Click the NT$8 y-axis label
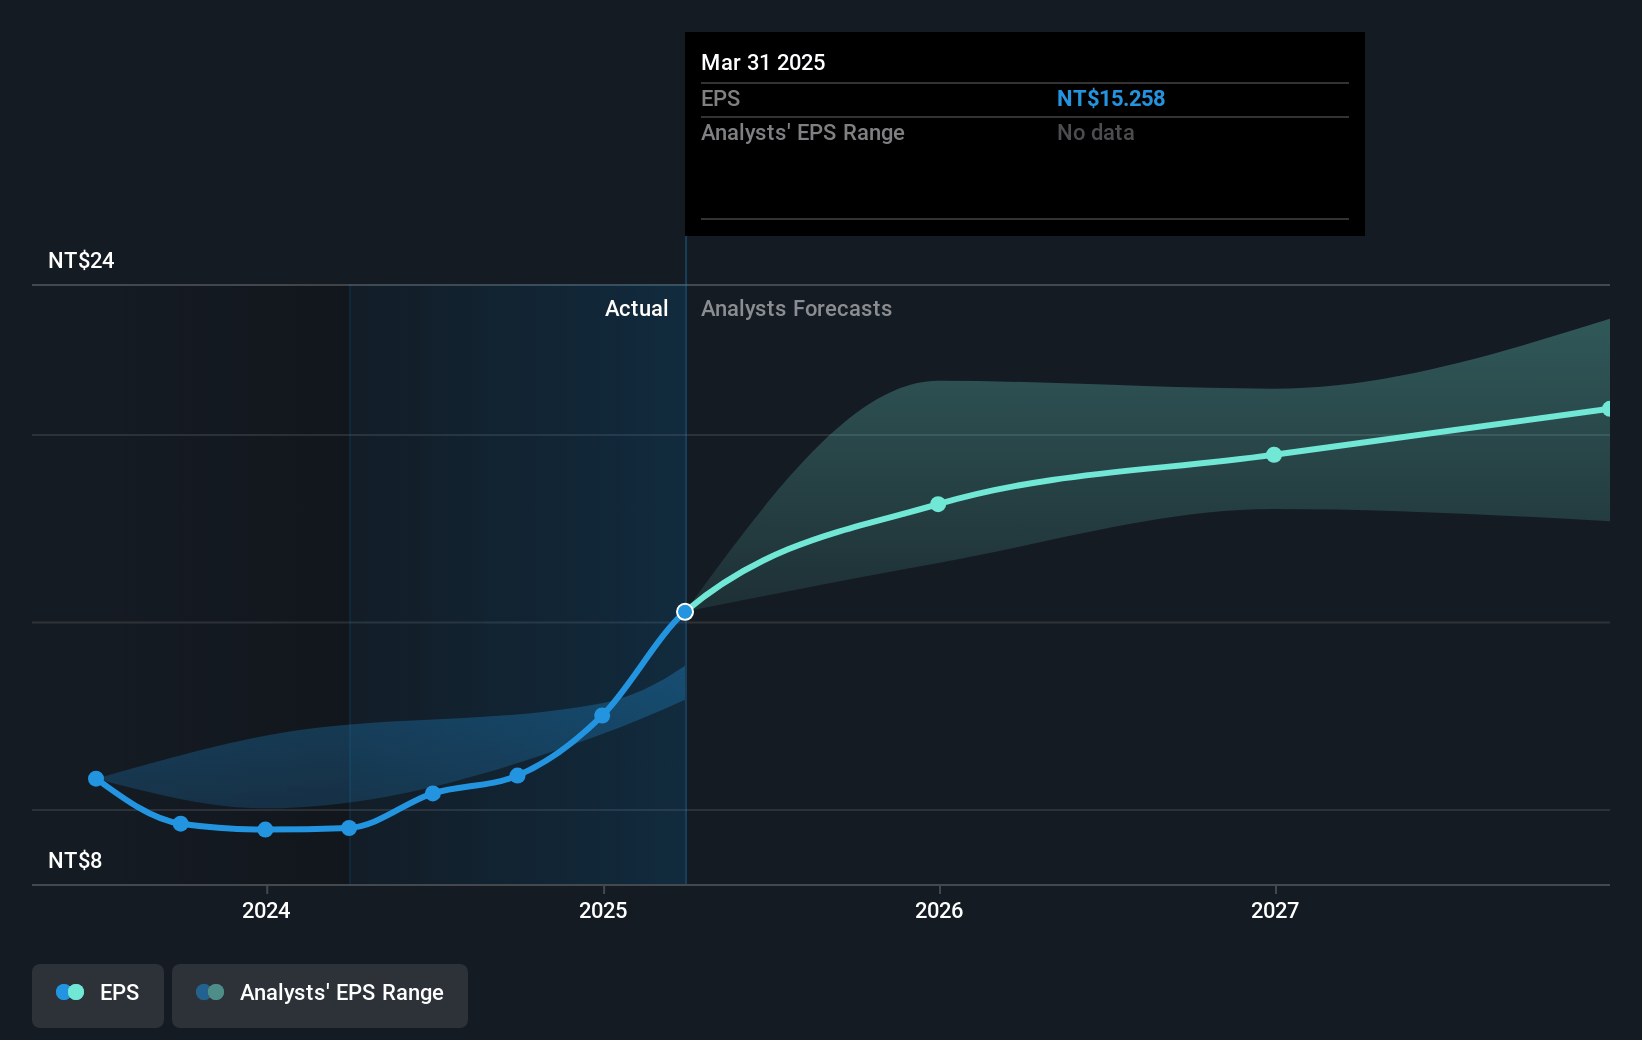 [x=75, y=860]
